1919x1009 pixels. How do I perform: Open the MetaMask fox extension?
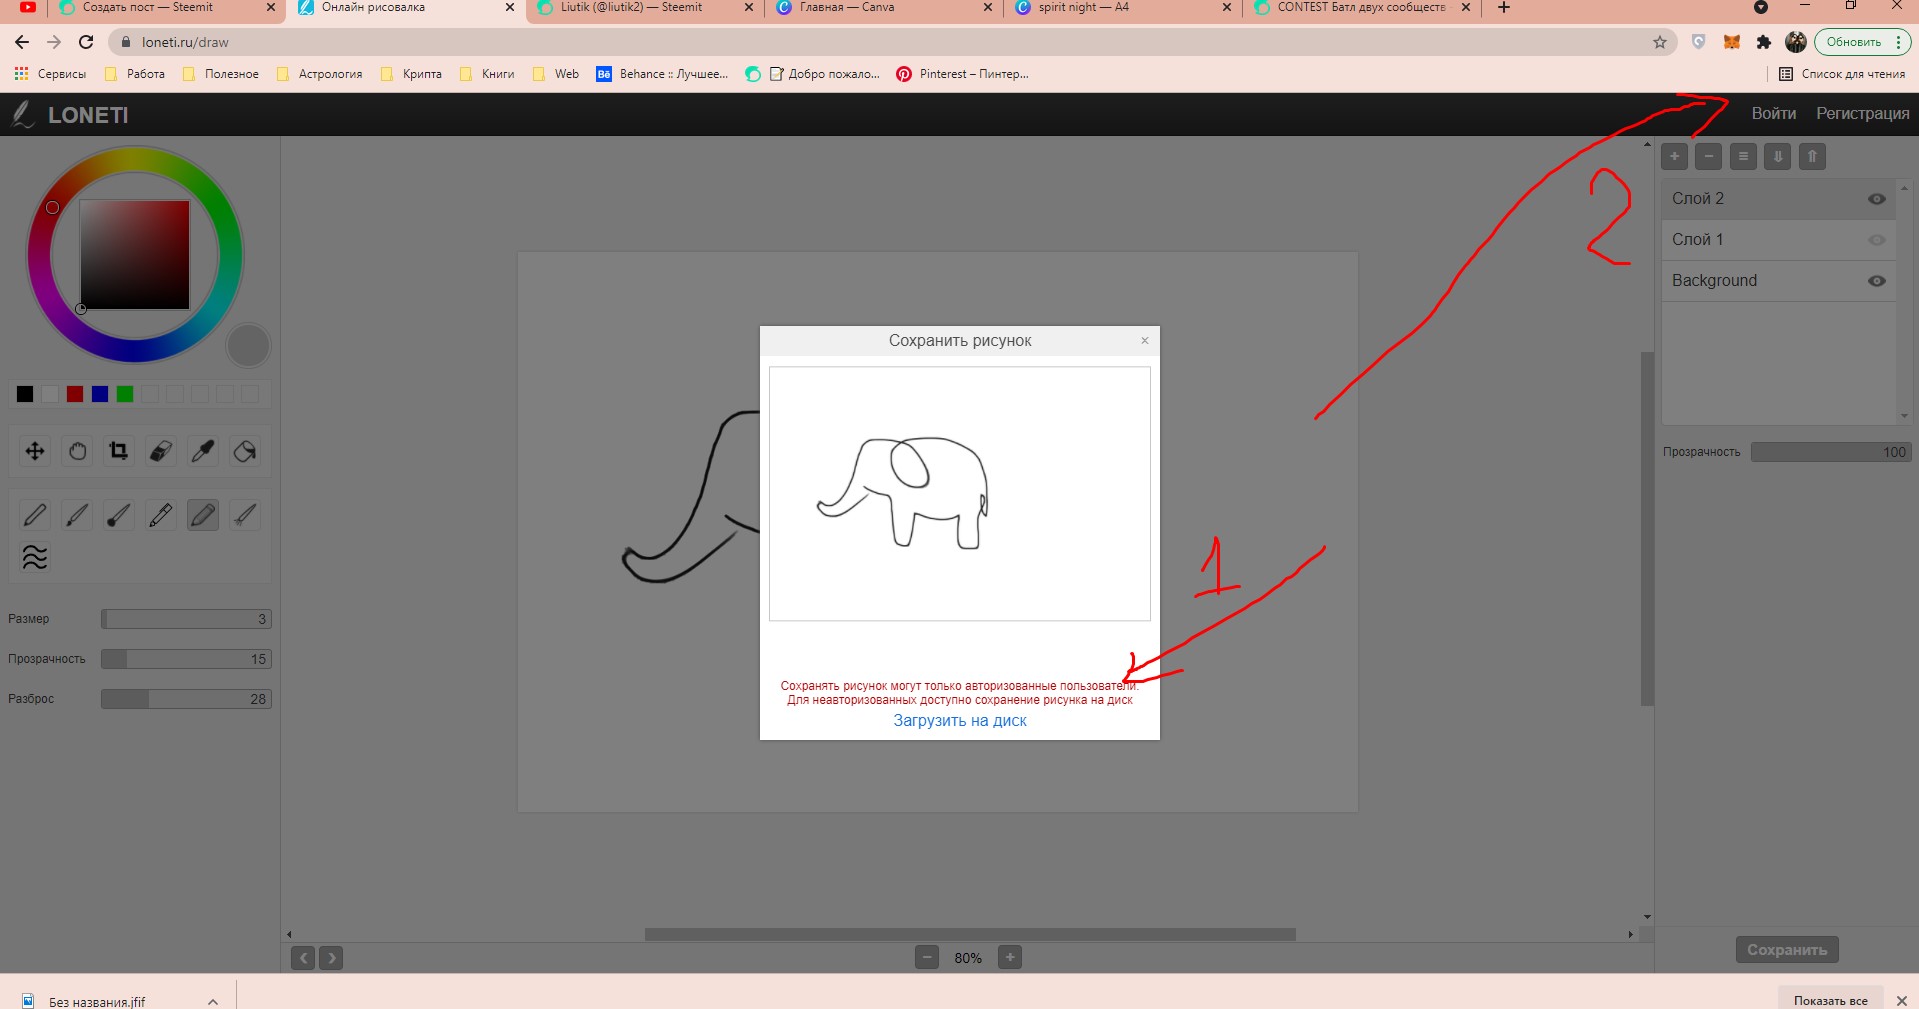point(1731,42)
